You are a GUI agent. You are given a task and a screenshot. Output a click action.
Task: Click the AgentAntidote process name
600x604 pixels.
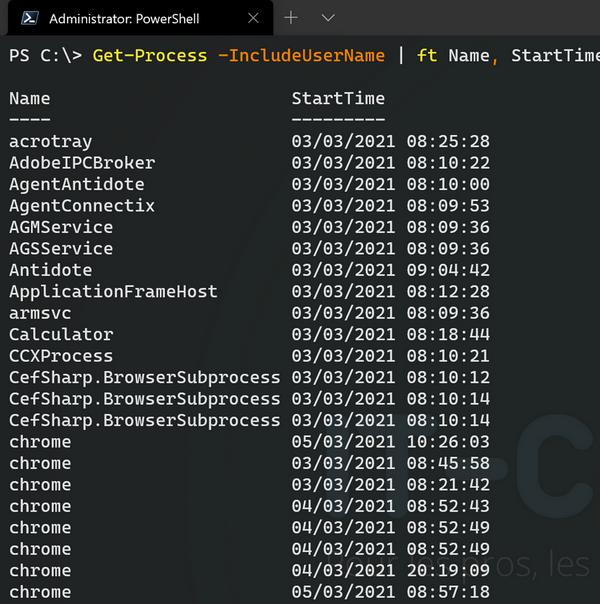[77, 185]
